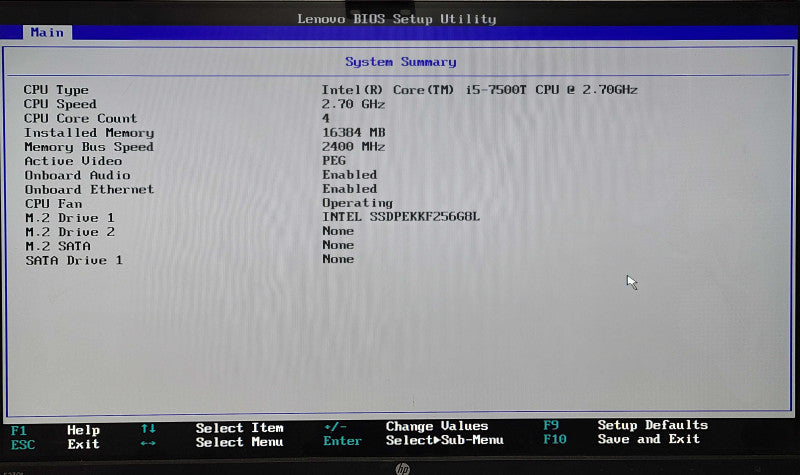Select the Onboard Audio label
This screenshot has width=800, height=475.
(78, 175)
